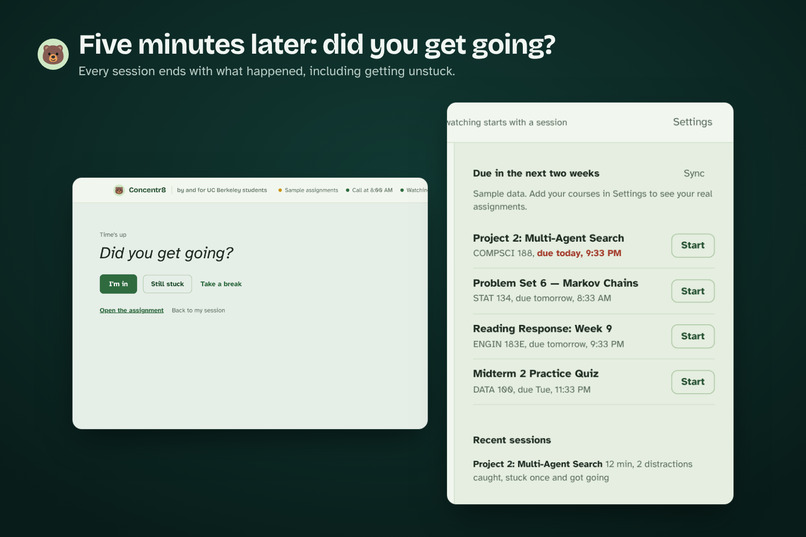Select Take a break
Screen dimensions: 806x537
coord(221,284)
